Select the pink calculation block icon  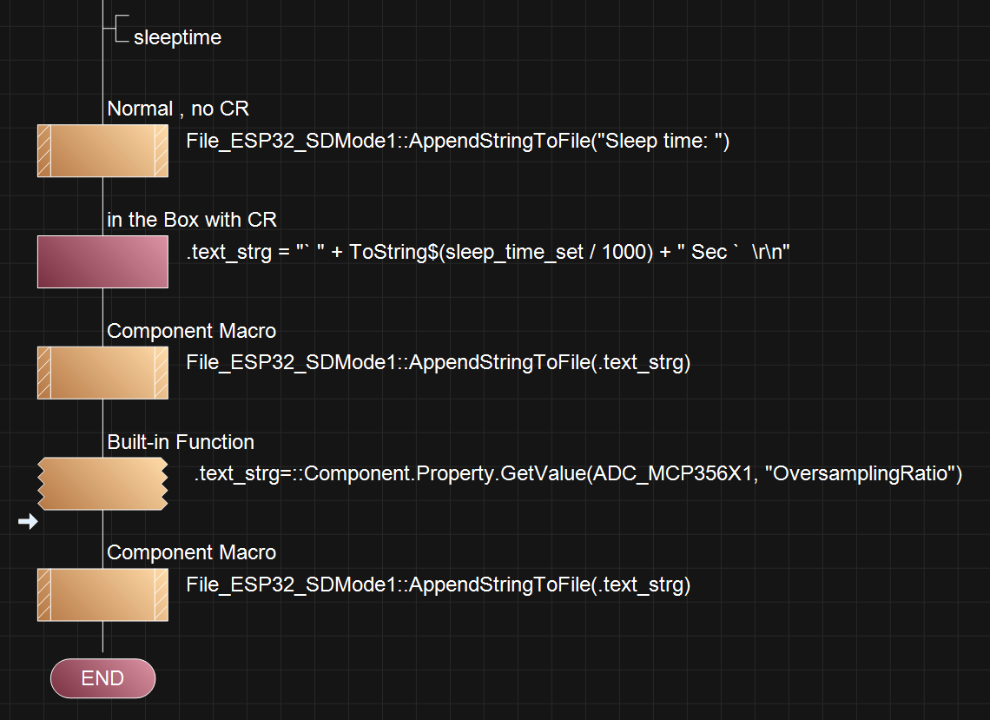pyautogui.click(x=103, y=261)
